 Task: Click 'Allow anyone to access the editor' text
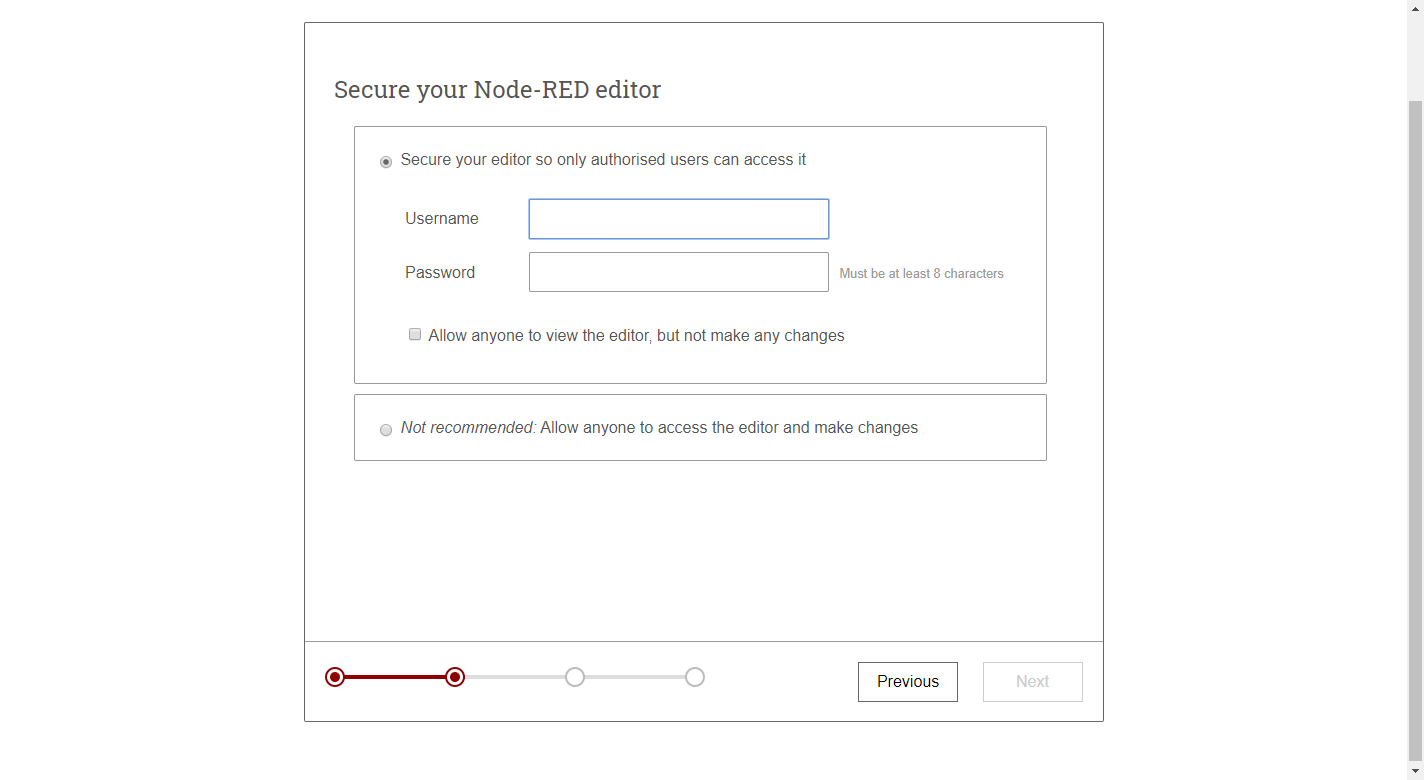pyautogui.click(x=659, y=427)
